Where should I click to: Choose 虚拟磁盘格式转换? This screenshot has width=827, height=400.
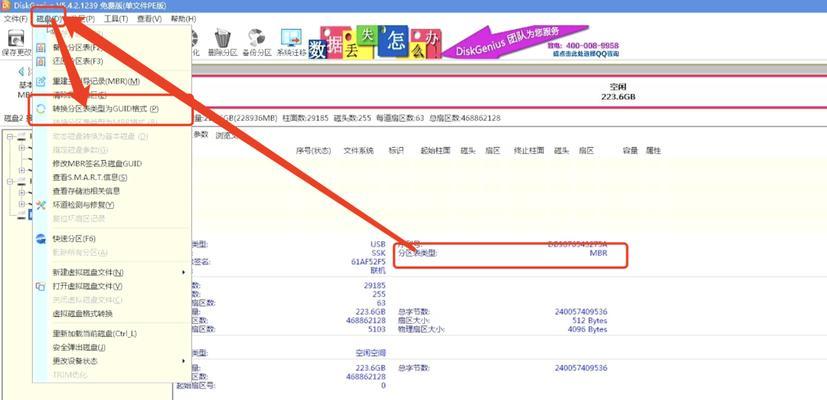click(82, 313)
